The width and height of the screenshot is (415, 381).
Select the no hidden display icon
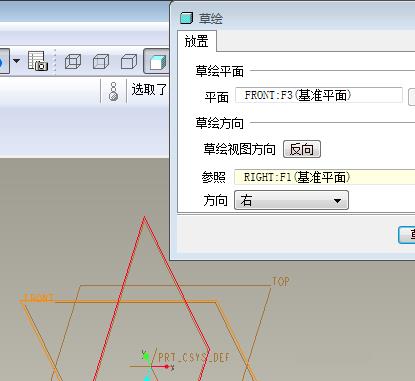click(x=129, y=62)
